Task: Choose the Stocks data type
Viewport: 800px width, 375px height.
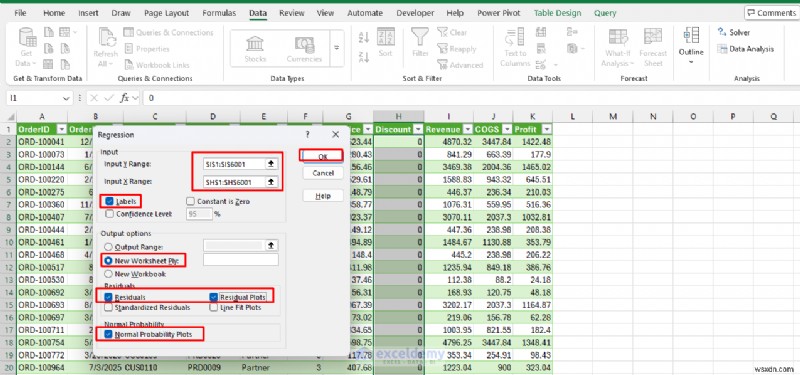Action: click(255, 48)
